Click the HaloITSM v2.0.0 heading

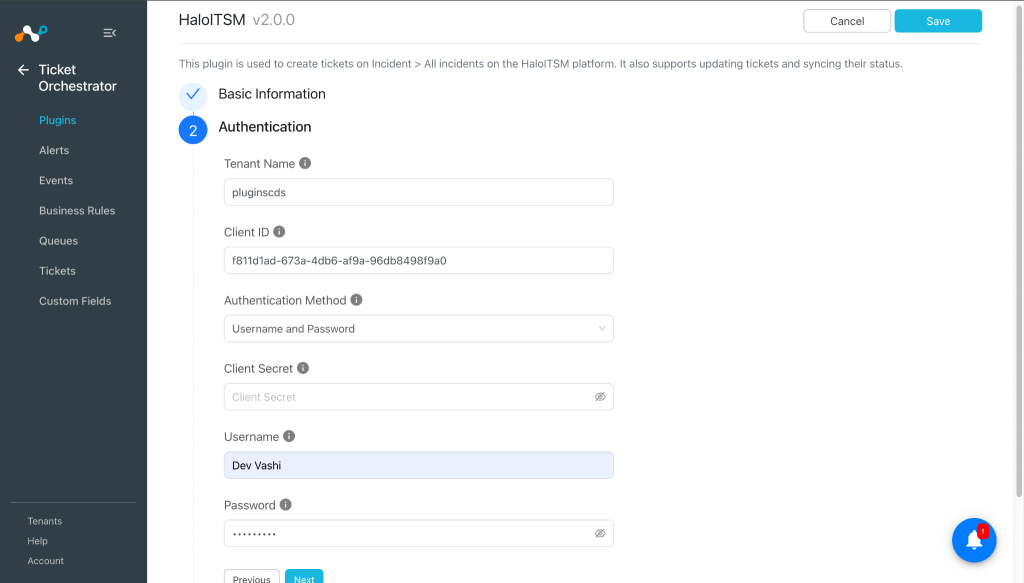236,20
